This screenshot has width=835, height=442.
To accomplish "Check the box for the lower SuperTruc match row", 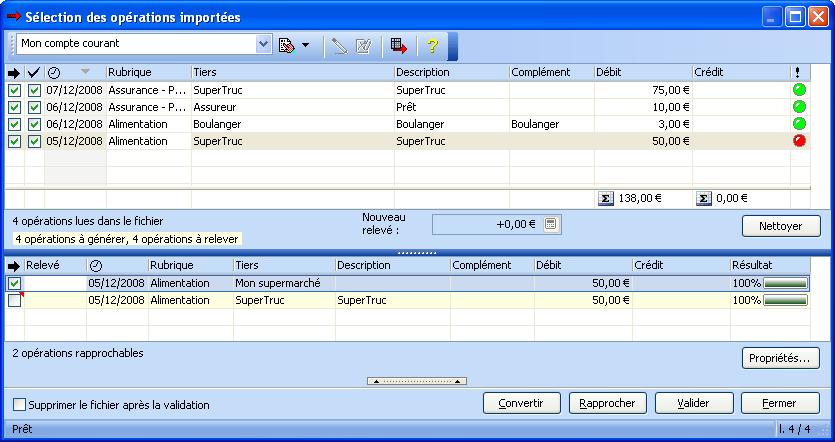I will [x=14, y=300].
